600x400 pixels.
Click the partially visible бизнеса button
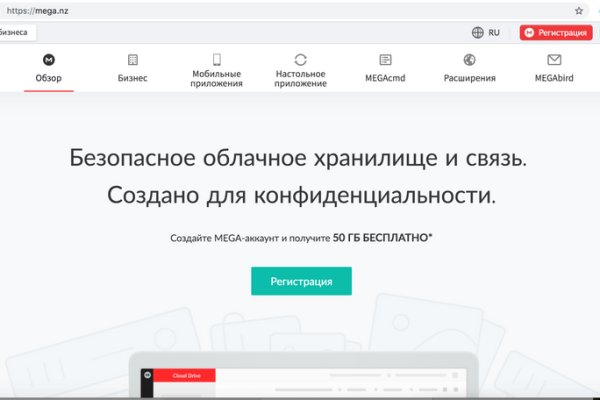17,32
